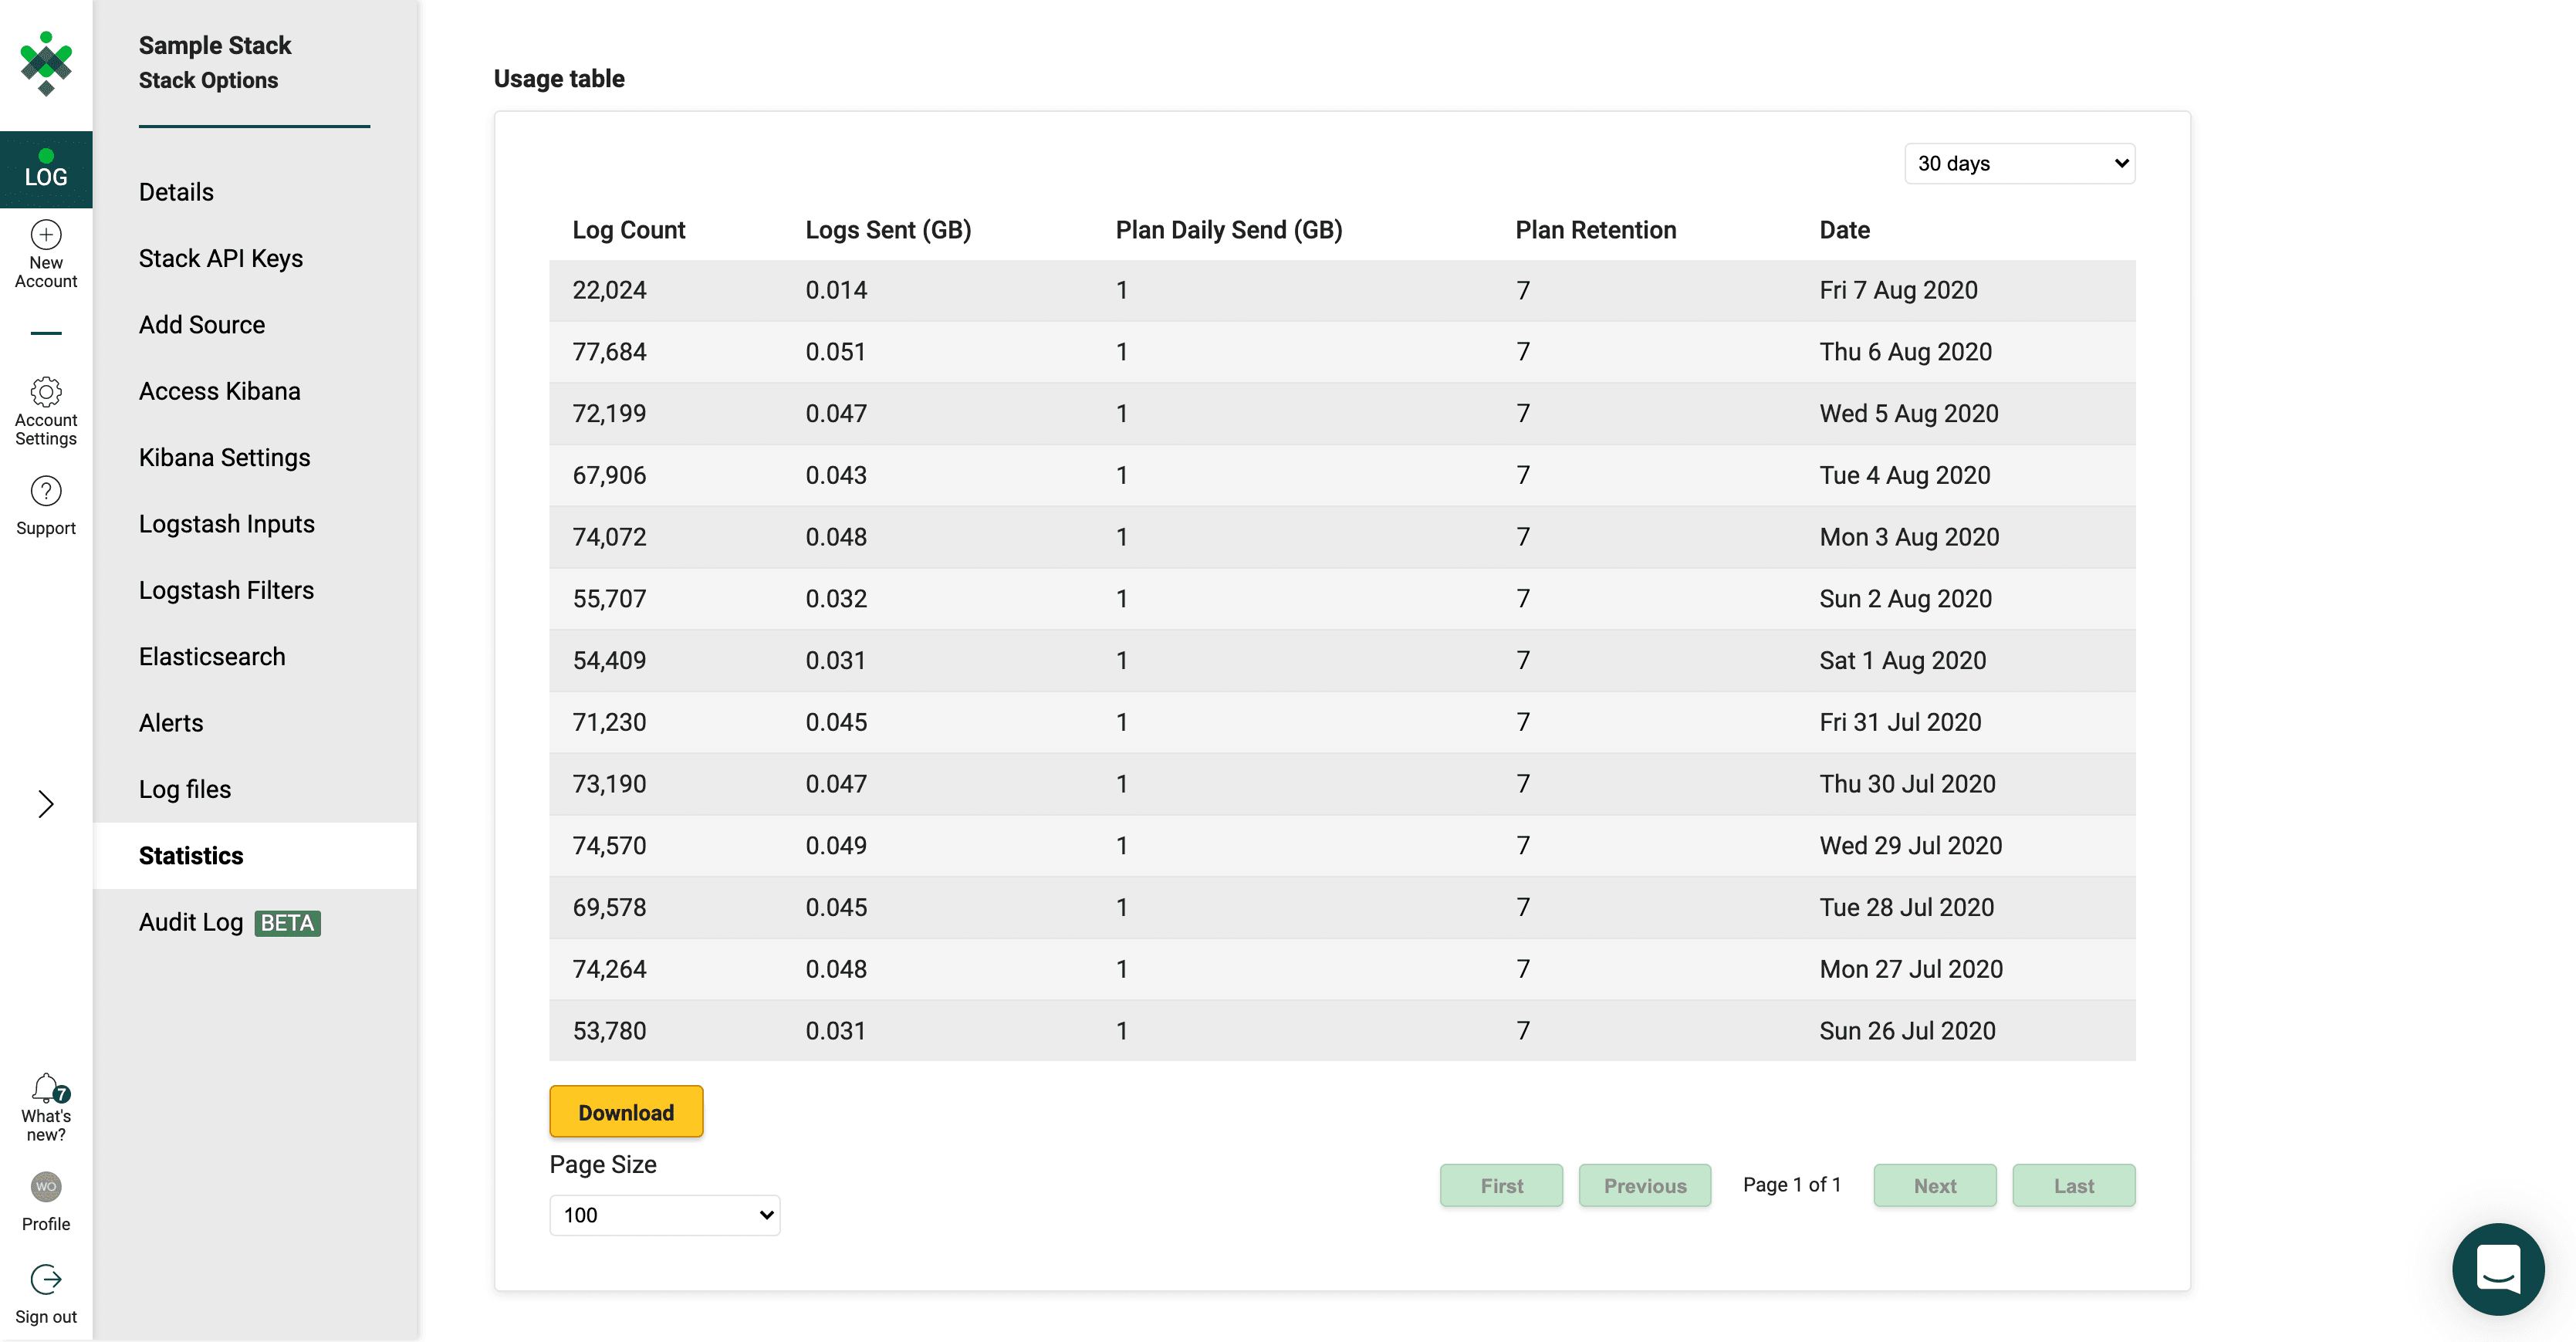Click the First page button
The height and width of the screenshot is (1342, 2576).
click(x=1501, y=1186)
